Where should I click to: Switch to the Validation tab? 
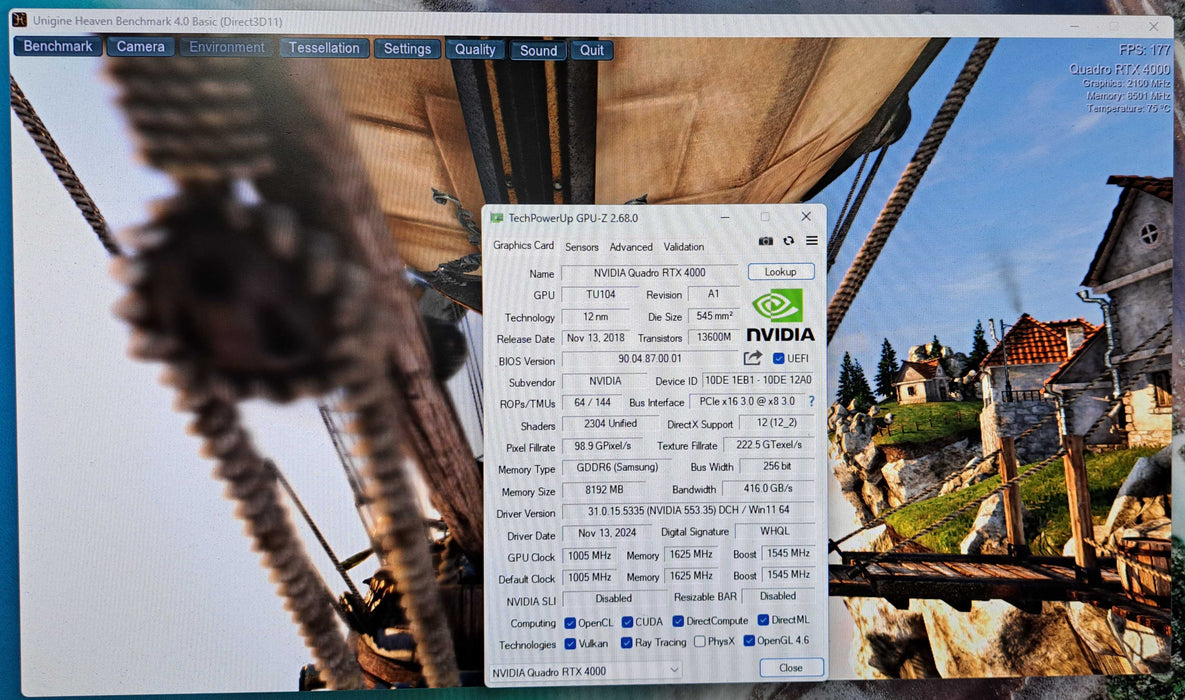coord(683,247)
